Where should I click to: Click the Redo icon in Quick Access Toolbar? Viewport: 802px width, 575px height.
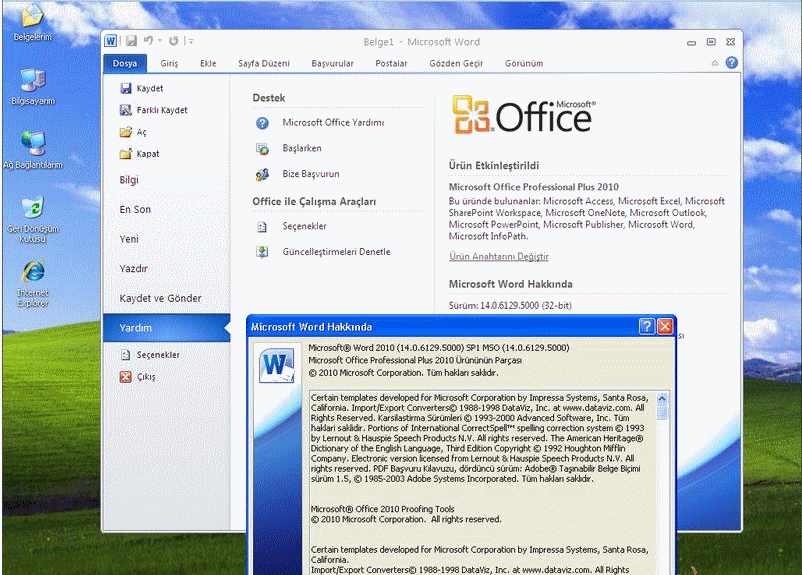point(174,41)
